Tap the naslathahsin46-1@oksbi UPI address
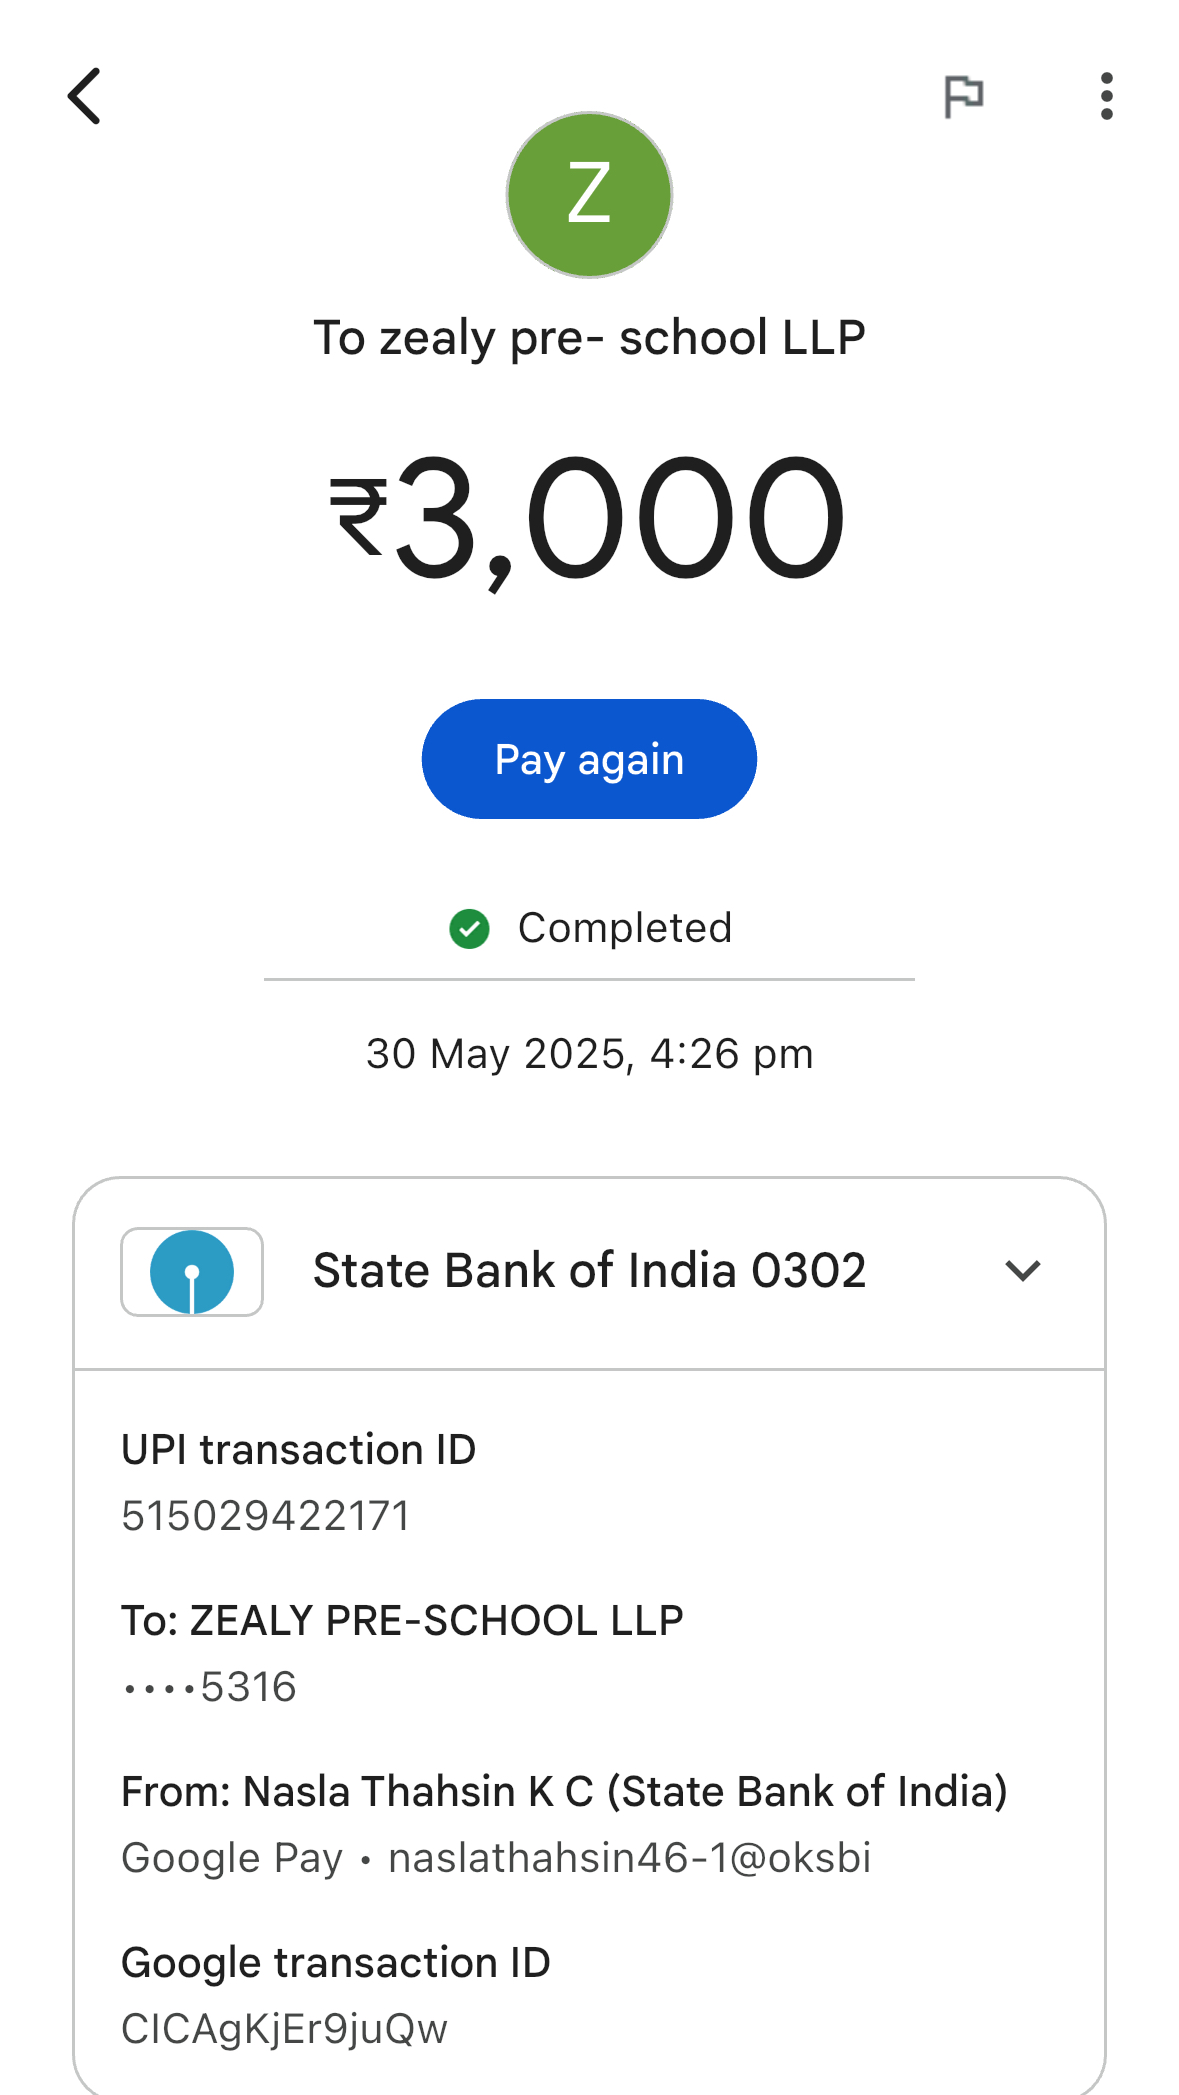This screenshot has height=2095, width=1179. 630,1858
